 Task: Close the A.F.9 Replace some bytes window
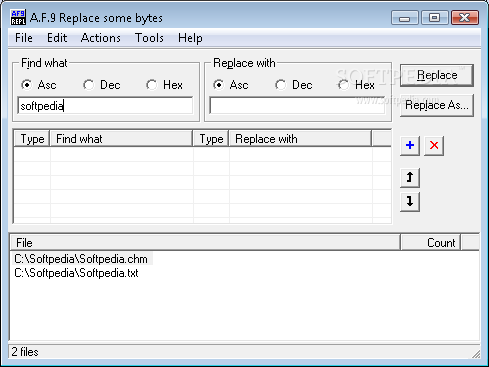[x=465, y=18]
